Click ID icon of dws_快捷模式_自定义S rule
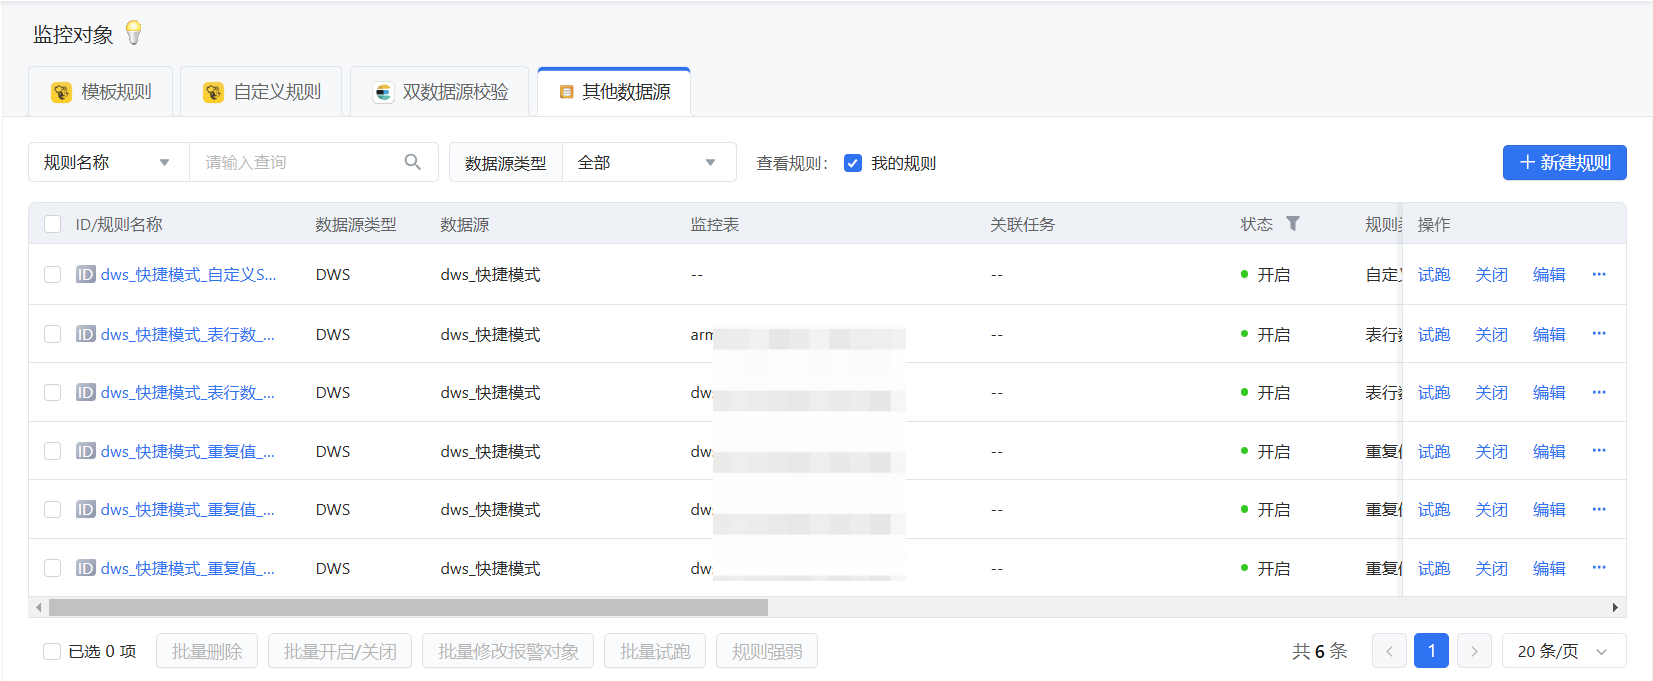1653x681 pixels. coord(86,274)
